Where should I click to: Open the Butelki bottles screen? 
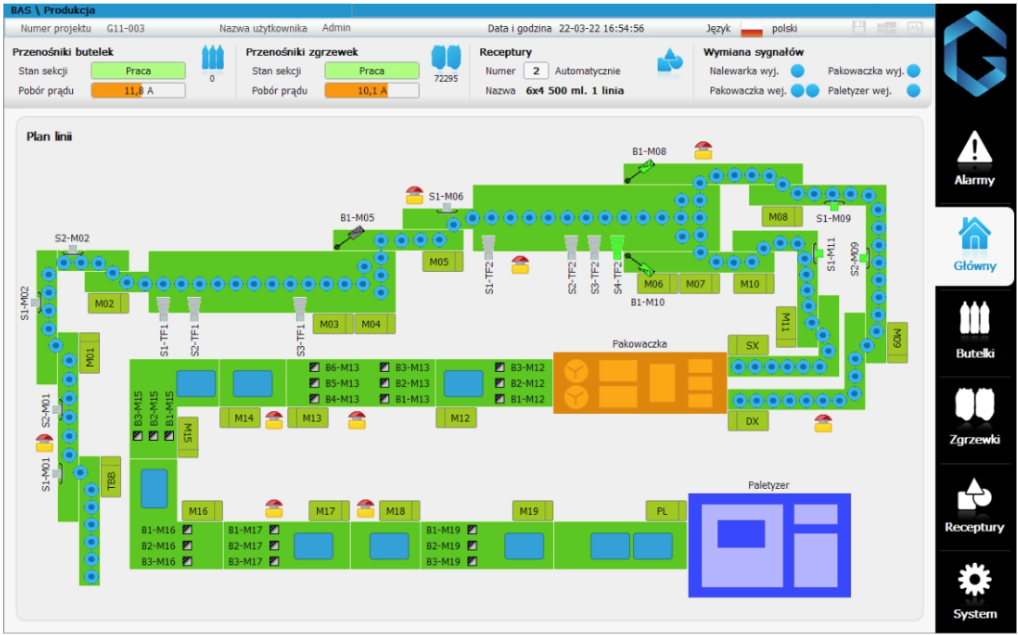(x=974, y=330)
